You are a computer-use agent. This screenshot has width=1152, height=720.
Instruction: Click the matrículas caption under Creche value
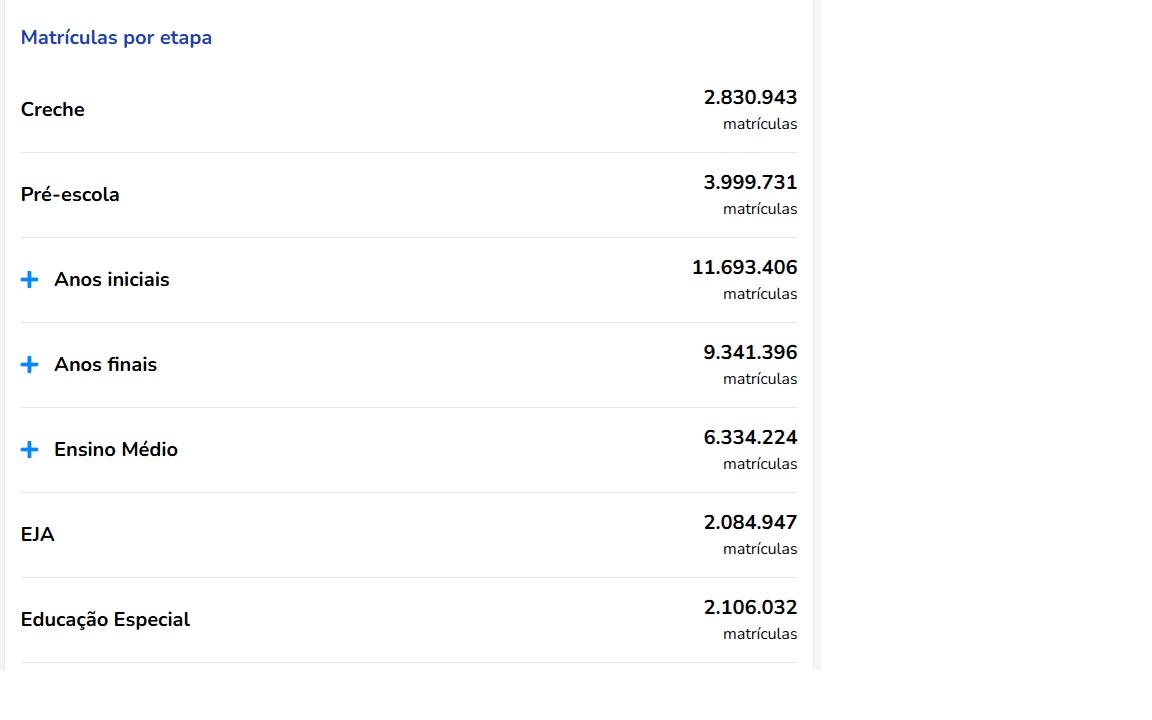tap(760, 125)
